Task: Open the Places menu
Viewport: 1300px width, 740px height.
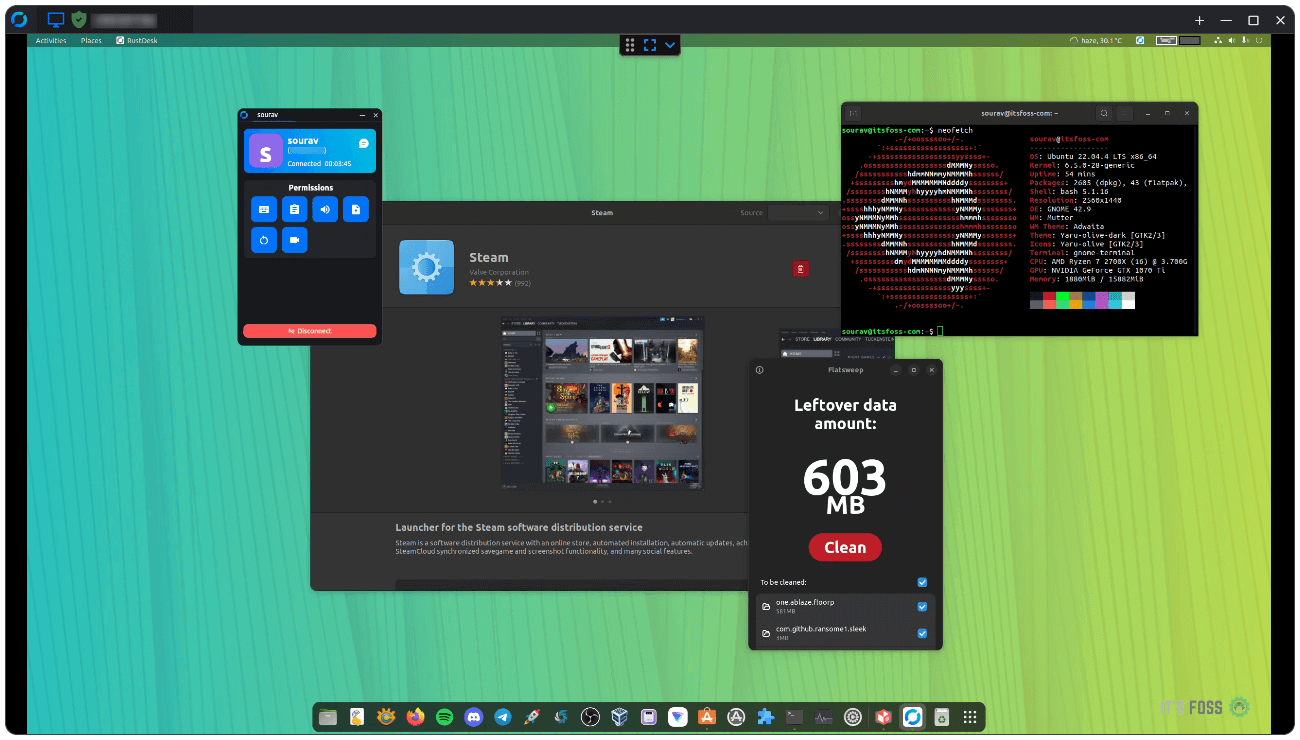Action: [91, 40]
